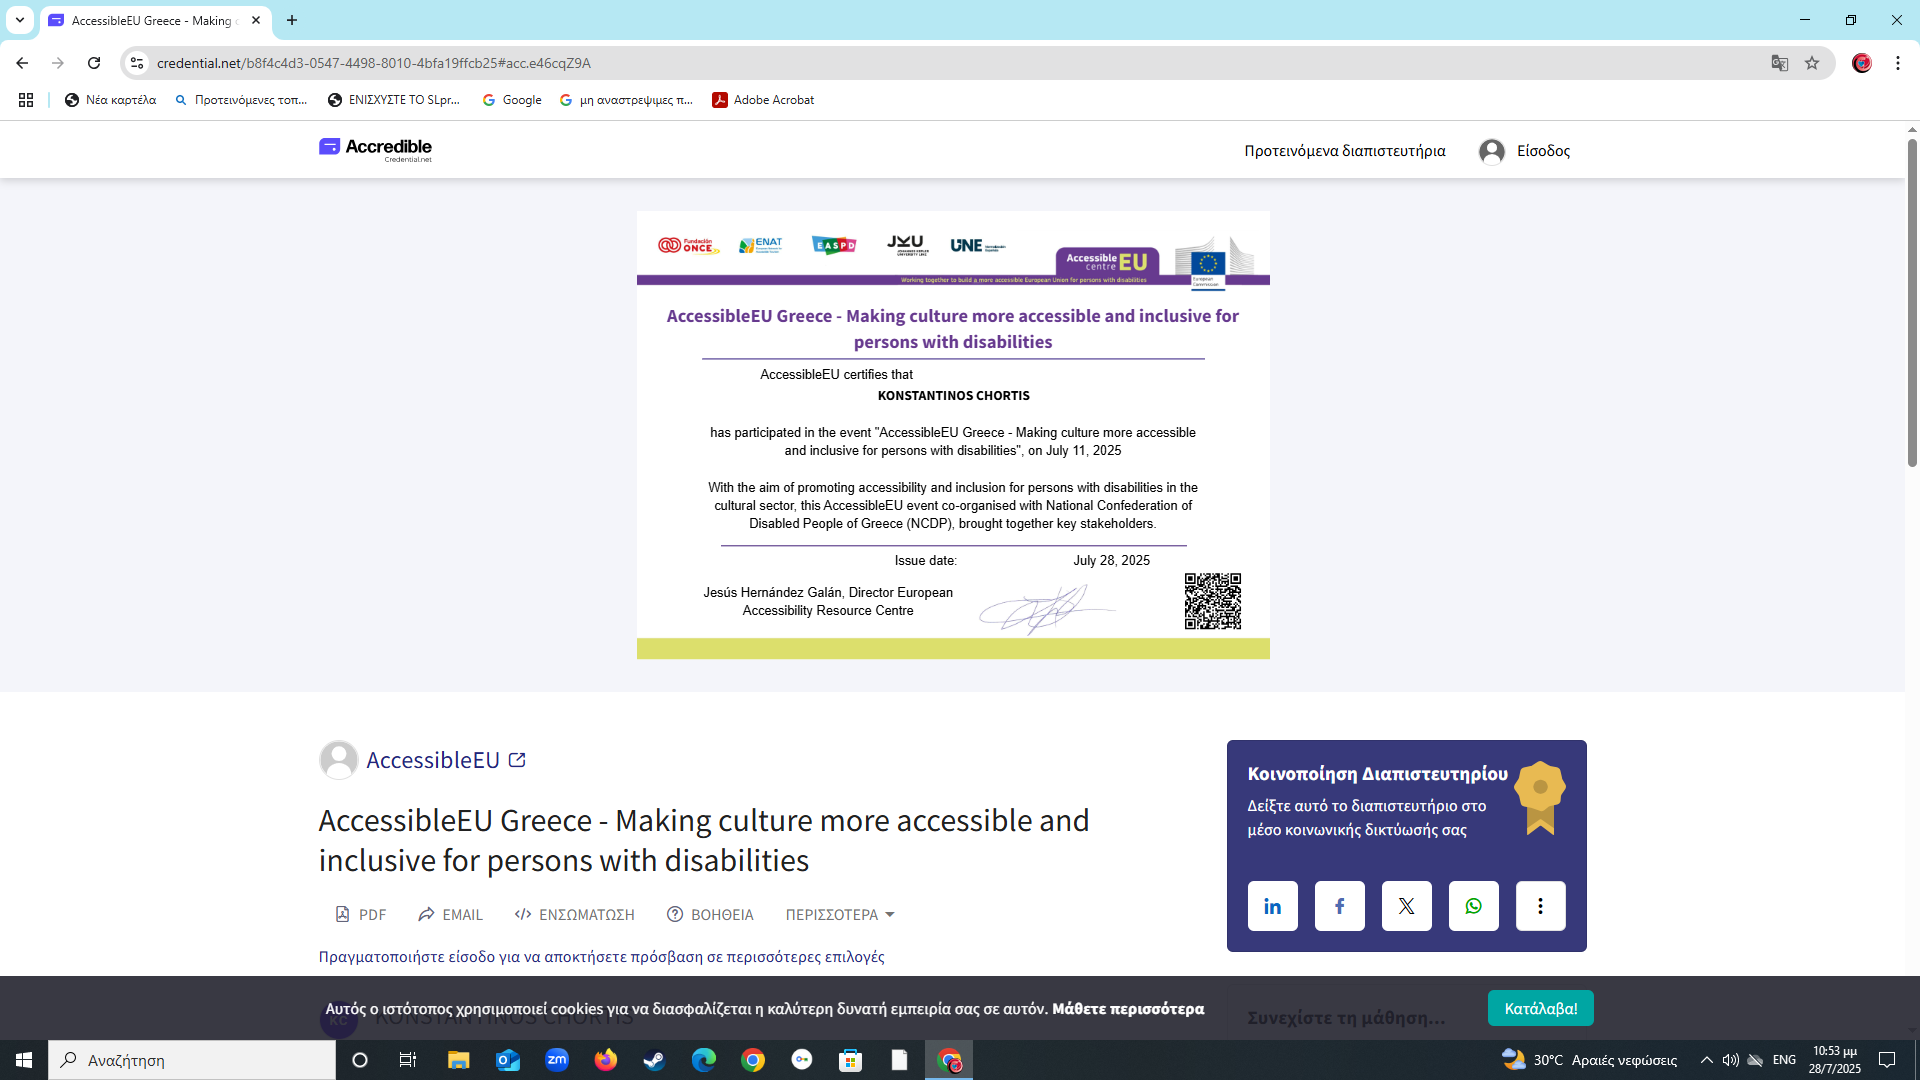
Task: Click the external link icon beside AccessibleEU
Action: [x=517, y=760]
